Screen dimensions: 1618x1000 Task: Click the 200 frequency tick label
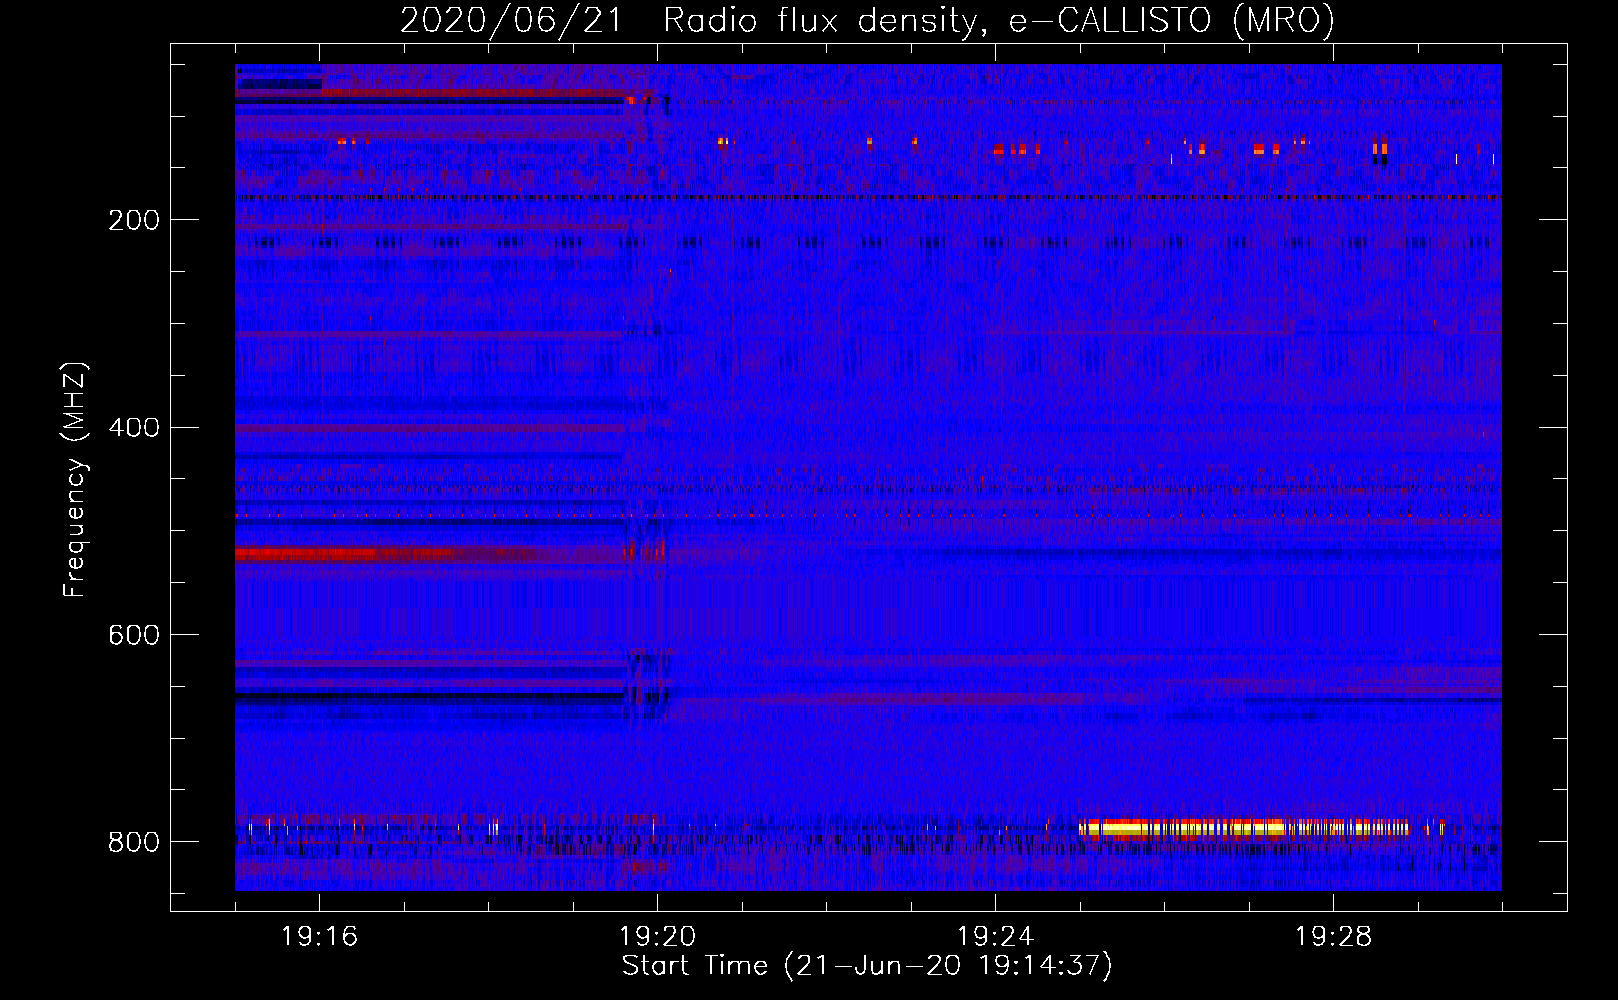click(x=134, y=220)
